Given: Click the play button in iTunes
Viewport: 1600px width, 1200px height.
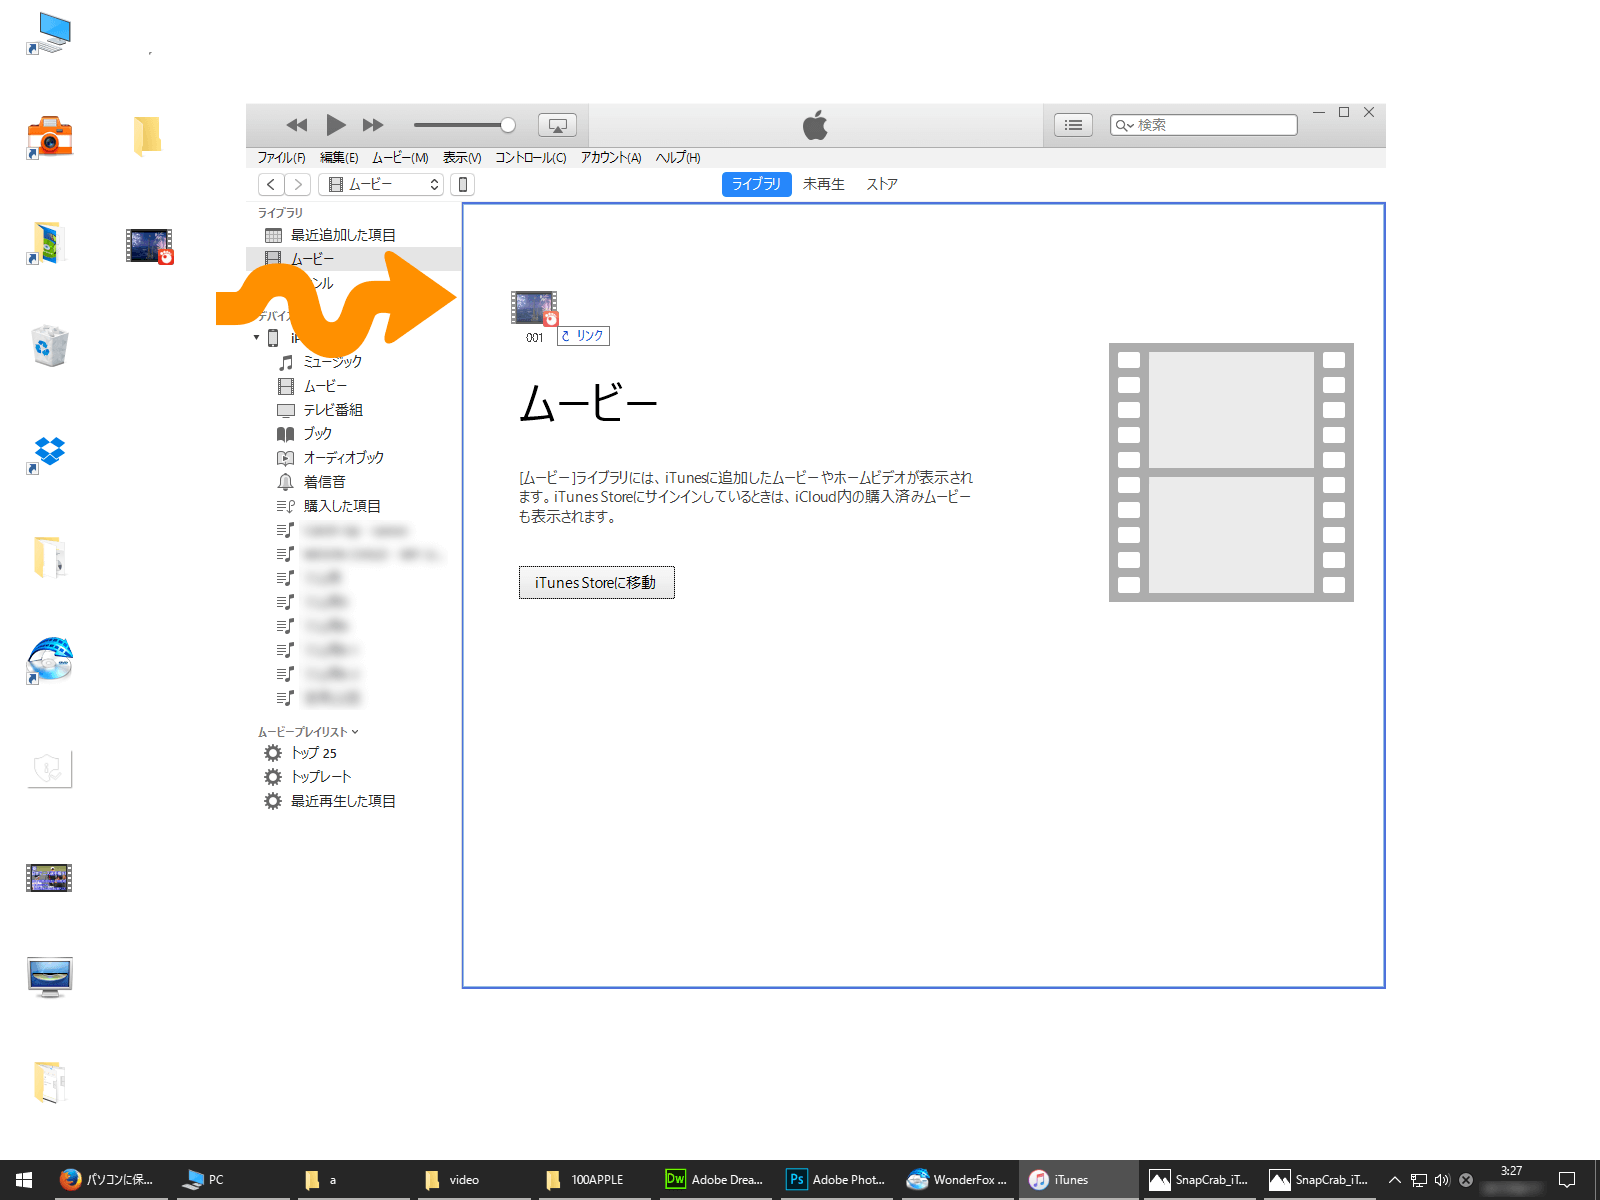Looking at the screenshot, I should (x=336, y=125).
